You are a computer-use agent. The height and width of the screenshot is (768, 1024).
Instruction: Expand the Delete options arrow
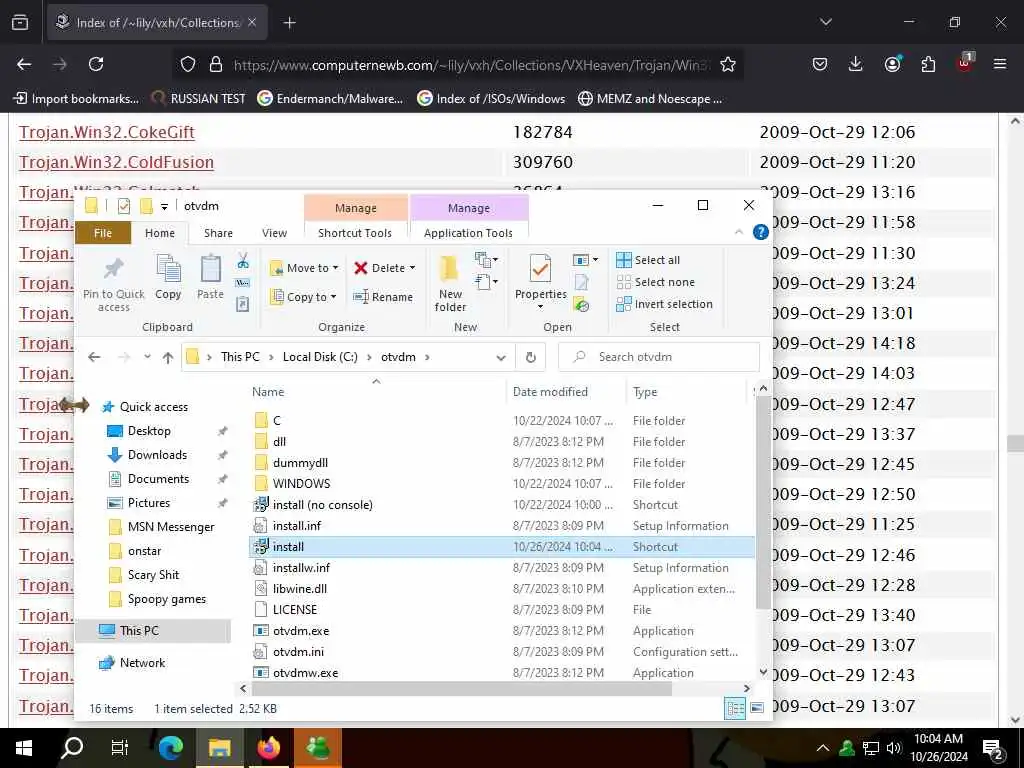click(412, 268)
